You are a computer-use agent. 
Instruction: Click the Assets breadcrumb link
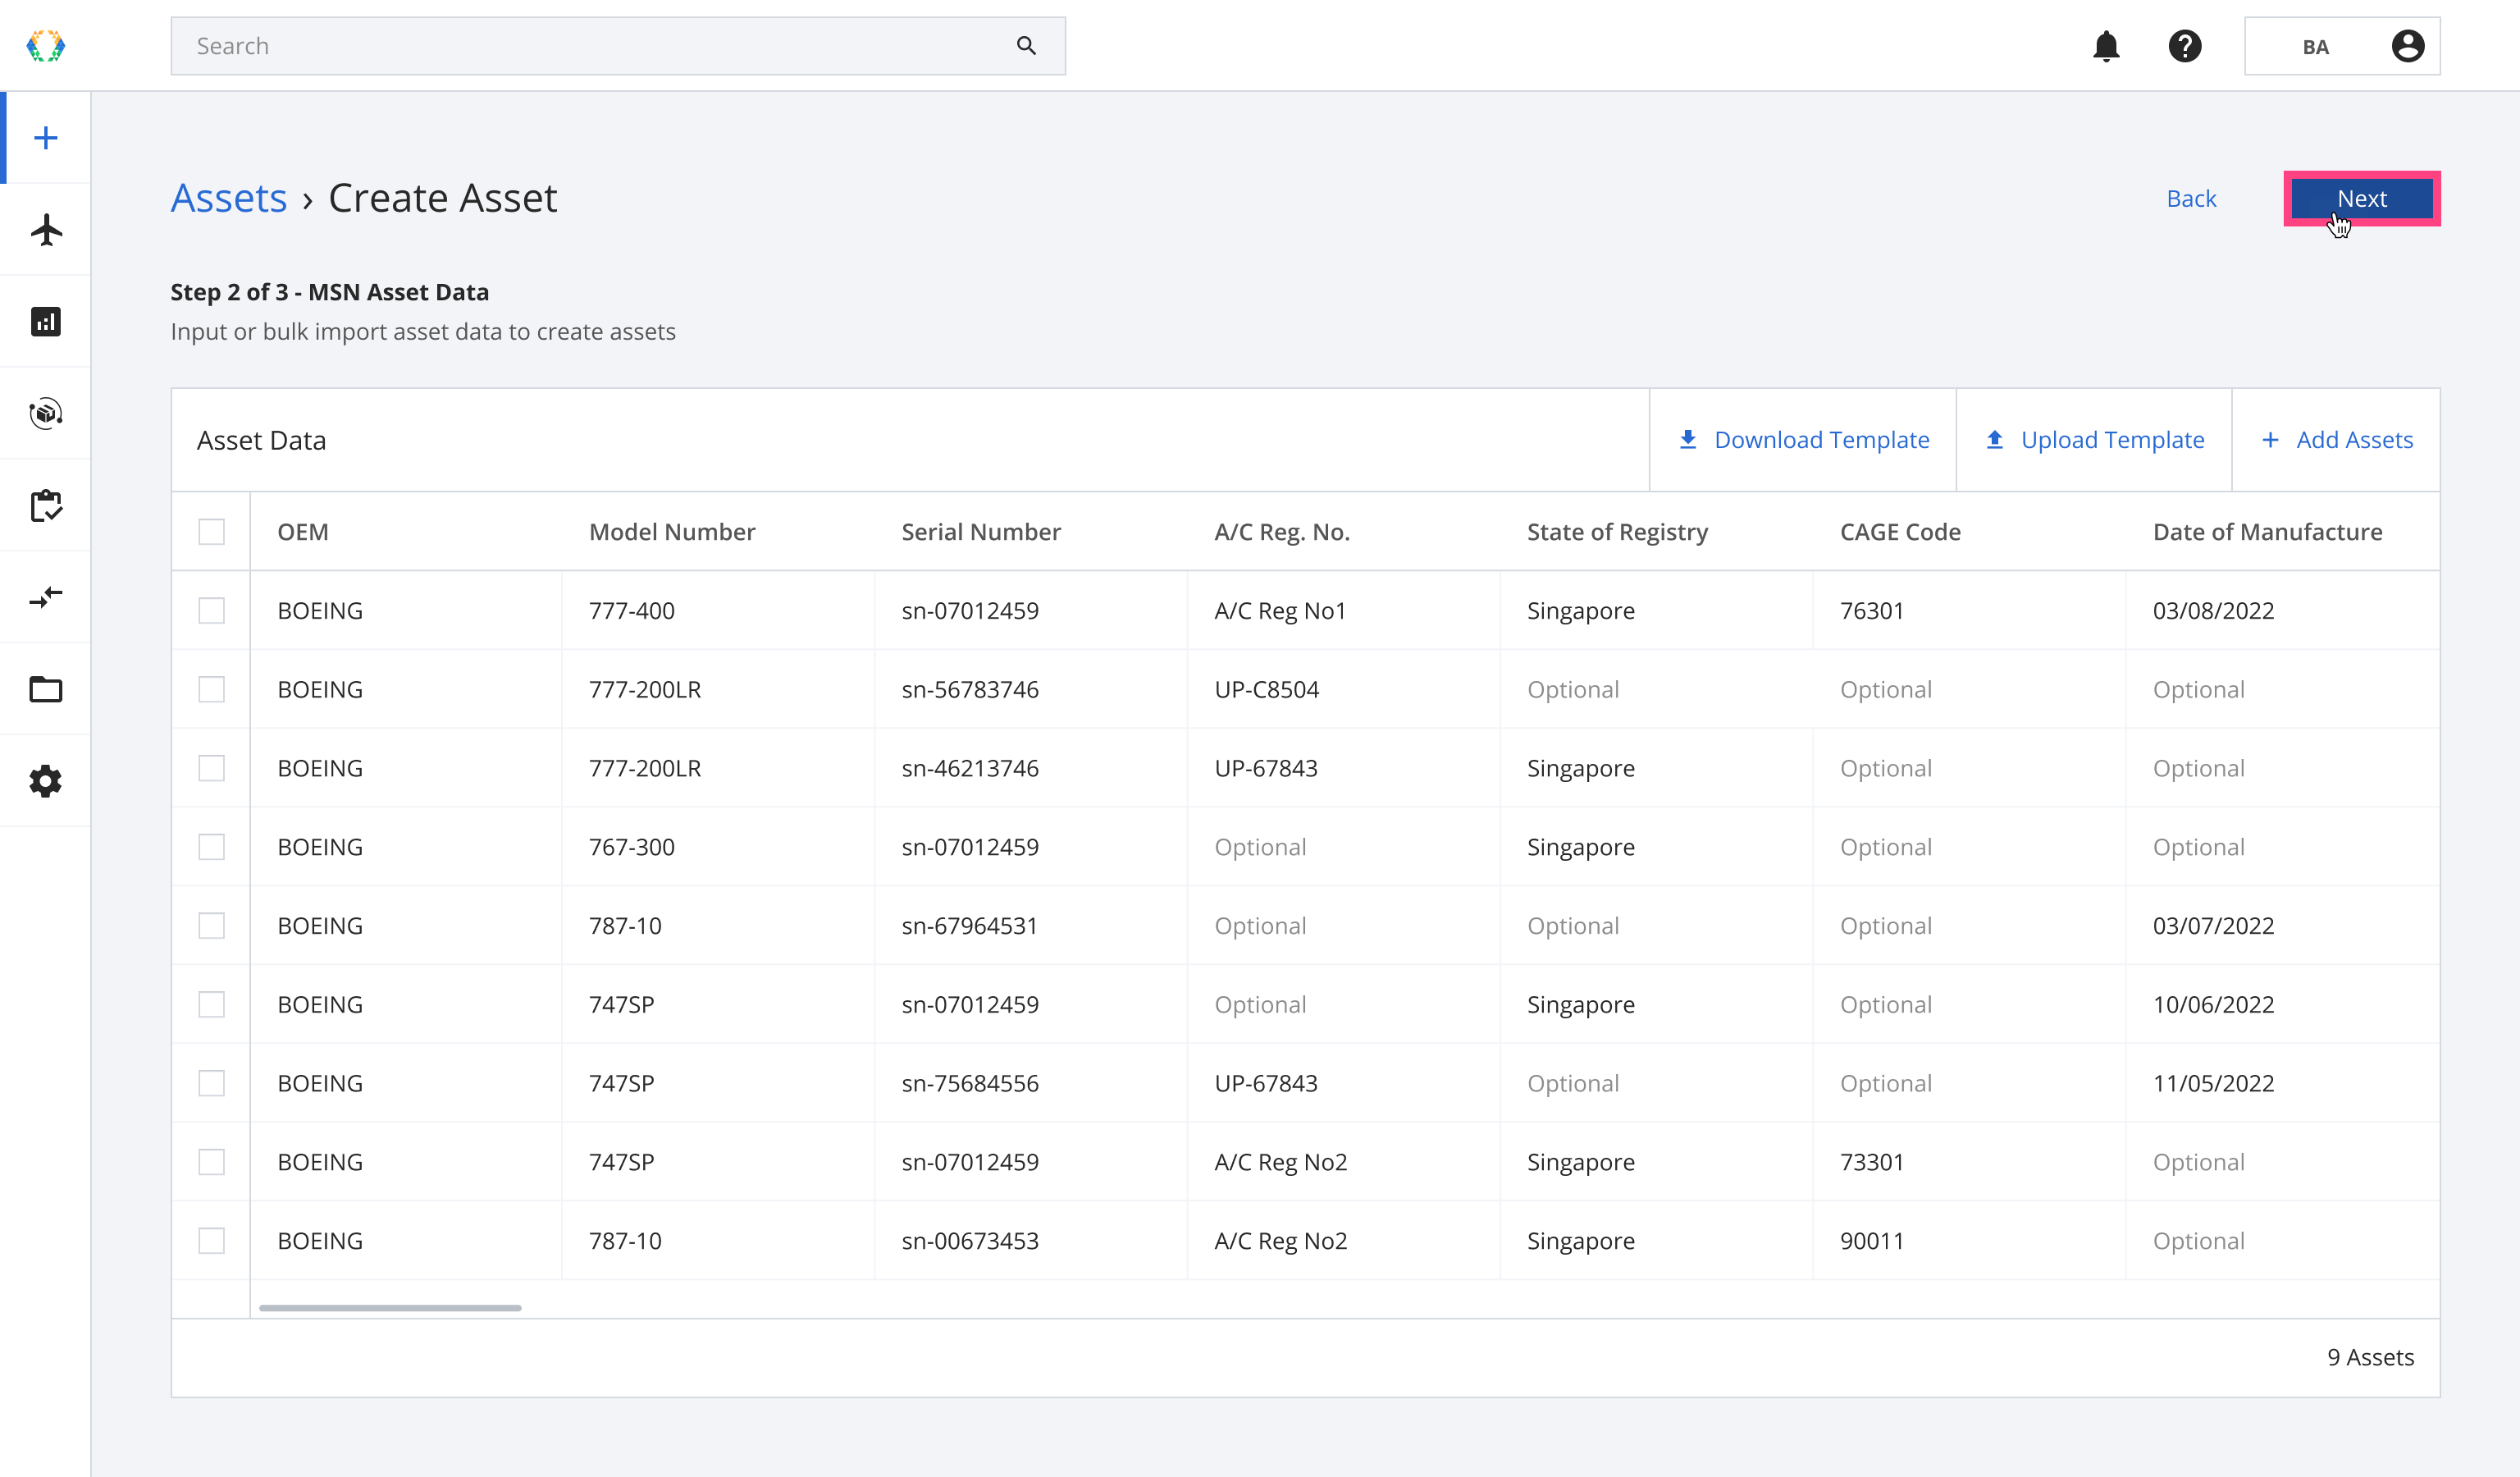226,197
